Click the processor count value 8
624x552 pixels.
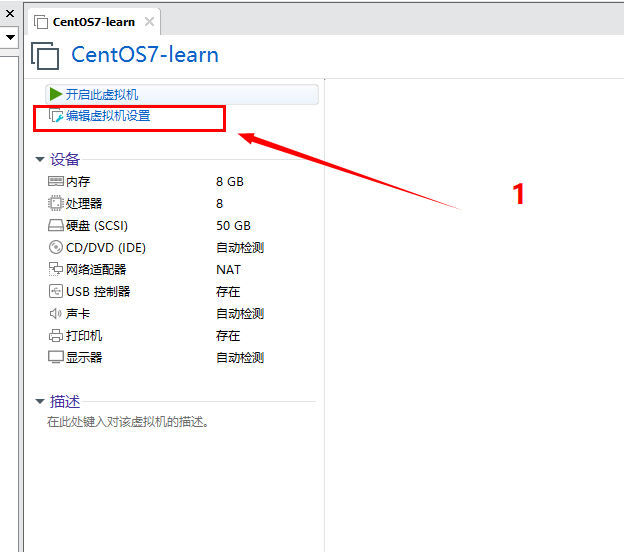(x=220, y=204)
